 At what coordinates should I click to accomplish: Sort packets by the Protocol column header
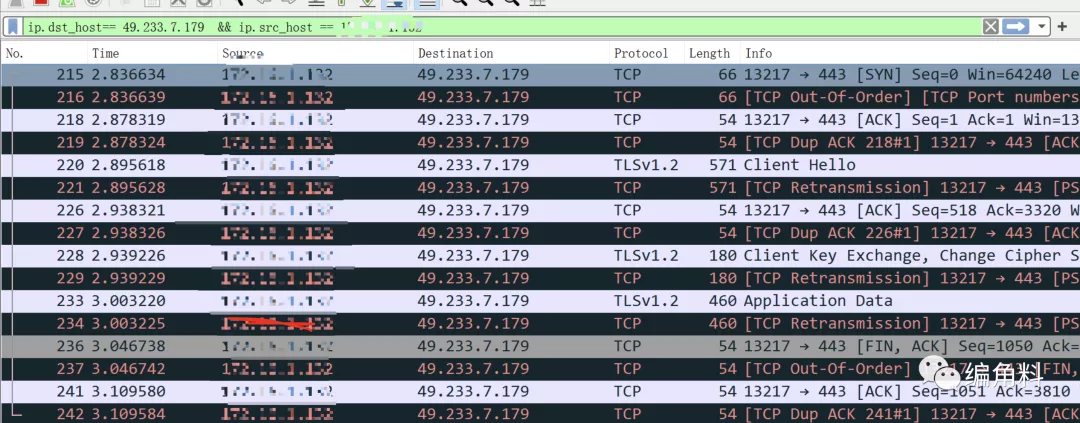[641, 53]
